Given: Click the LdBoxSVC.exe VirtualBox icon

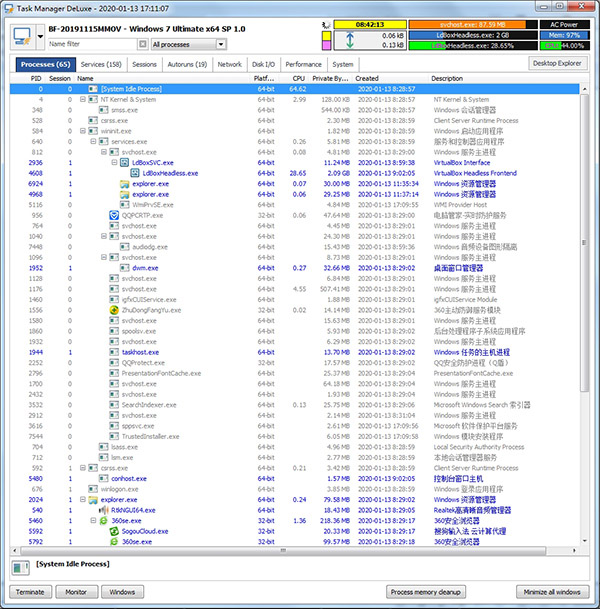Looking at the screenshot, I should pyautogui.click(x=124, y=162).
